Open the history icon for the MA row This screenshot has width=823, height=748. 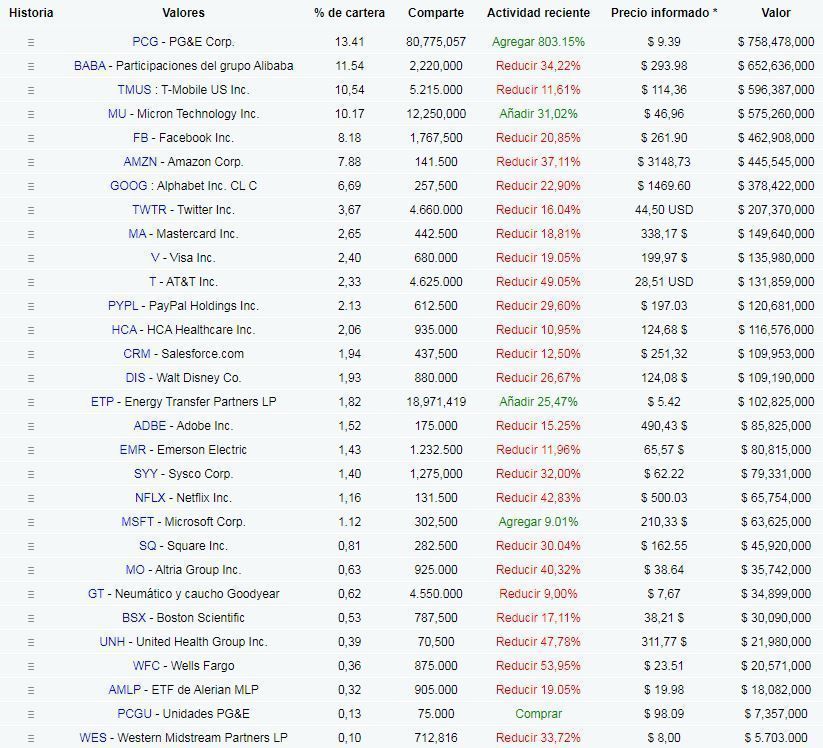(x=31, y=235)
